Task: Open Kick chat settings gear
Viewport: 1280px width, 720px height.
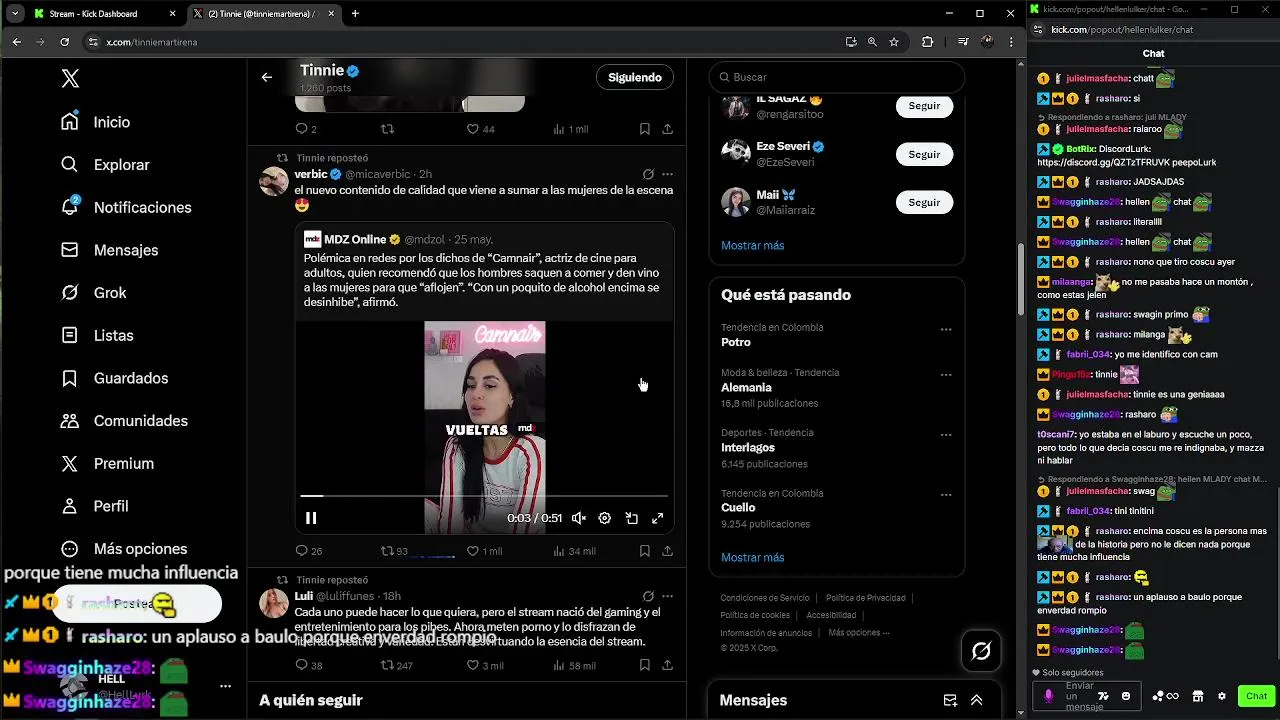Action: tap(1221, 696)
